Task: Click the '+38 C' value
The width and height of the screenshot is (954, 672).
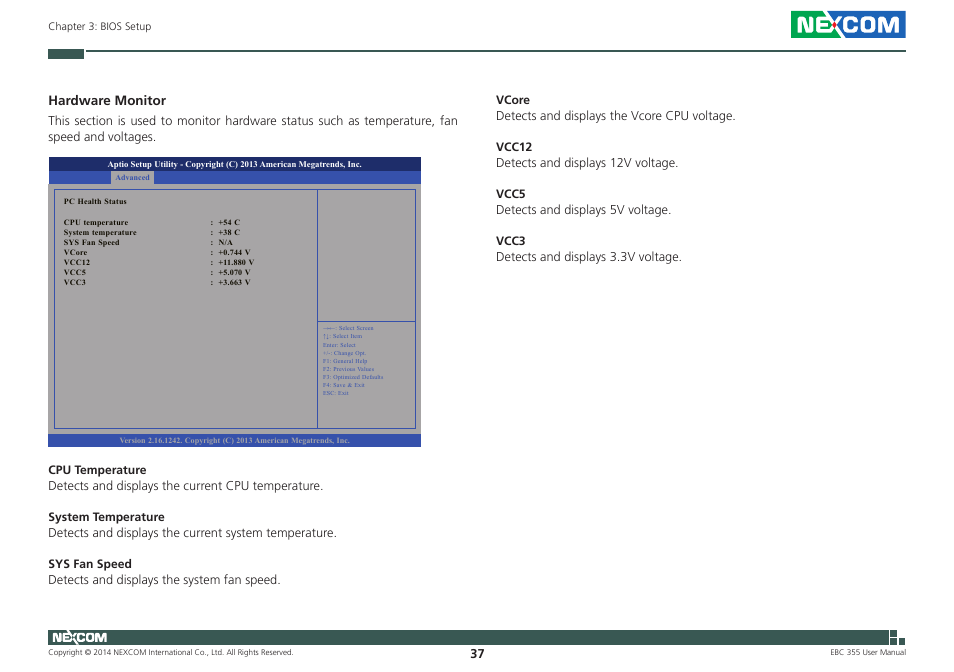Action: pos(229,232)
